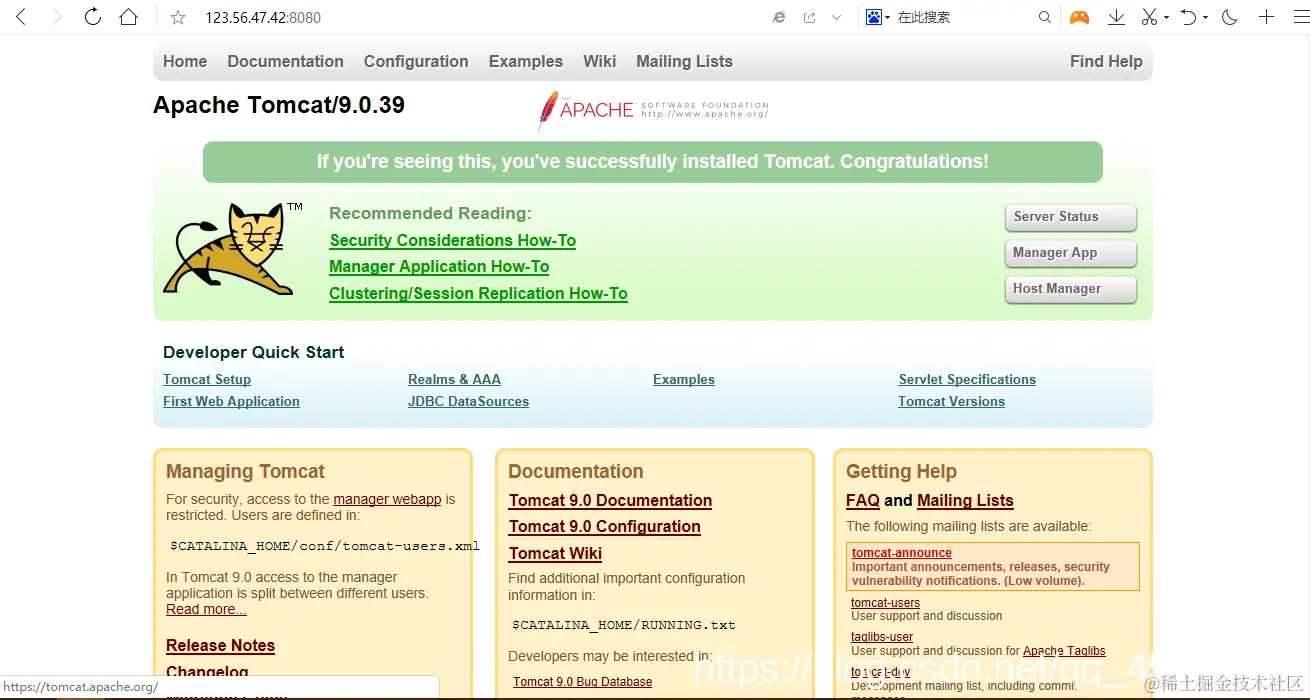
Task: Open Tomcat 9.0 Configuration link
Action: click(604, 527)
